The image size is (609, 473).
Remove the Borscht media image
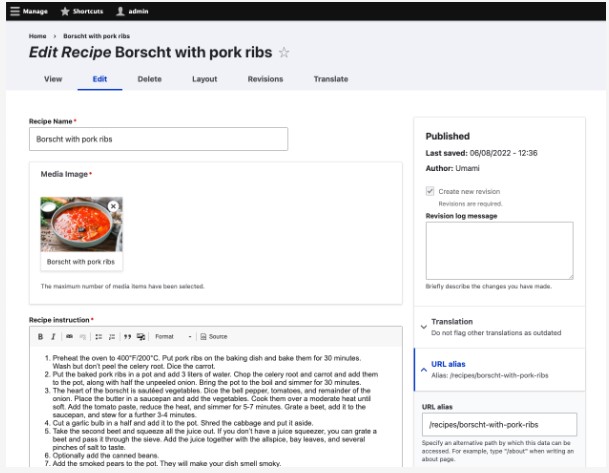(x=113, y=206)
